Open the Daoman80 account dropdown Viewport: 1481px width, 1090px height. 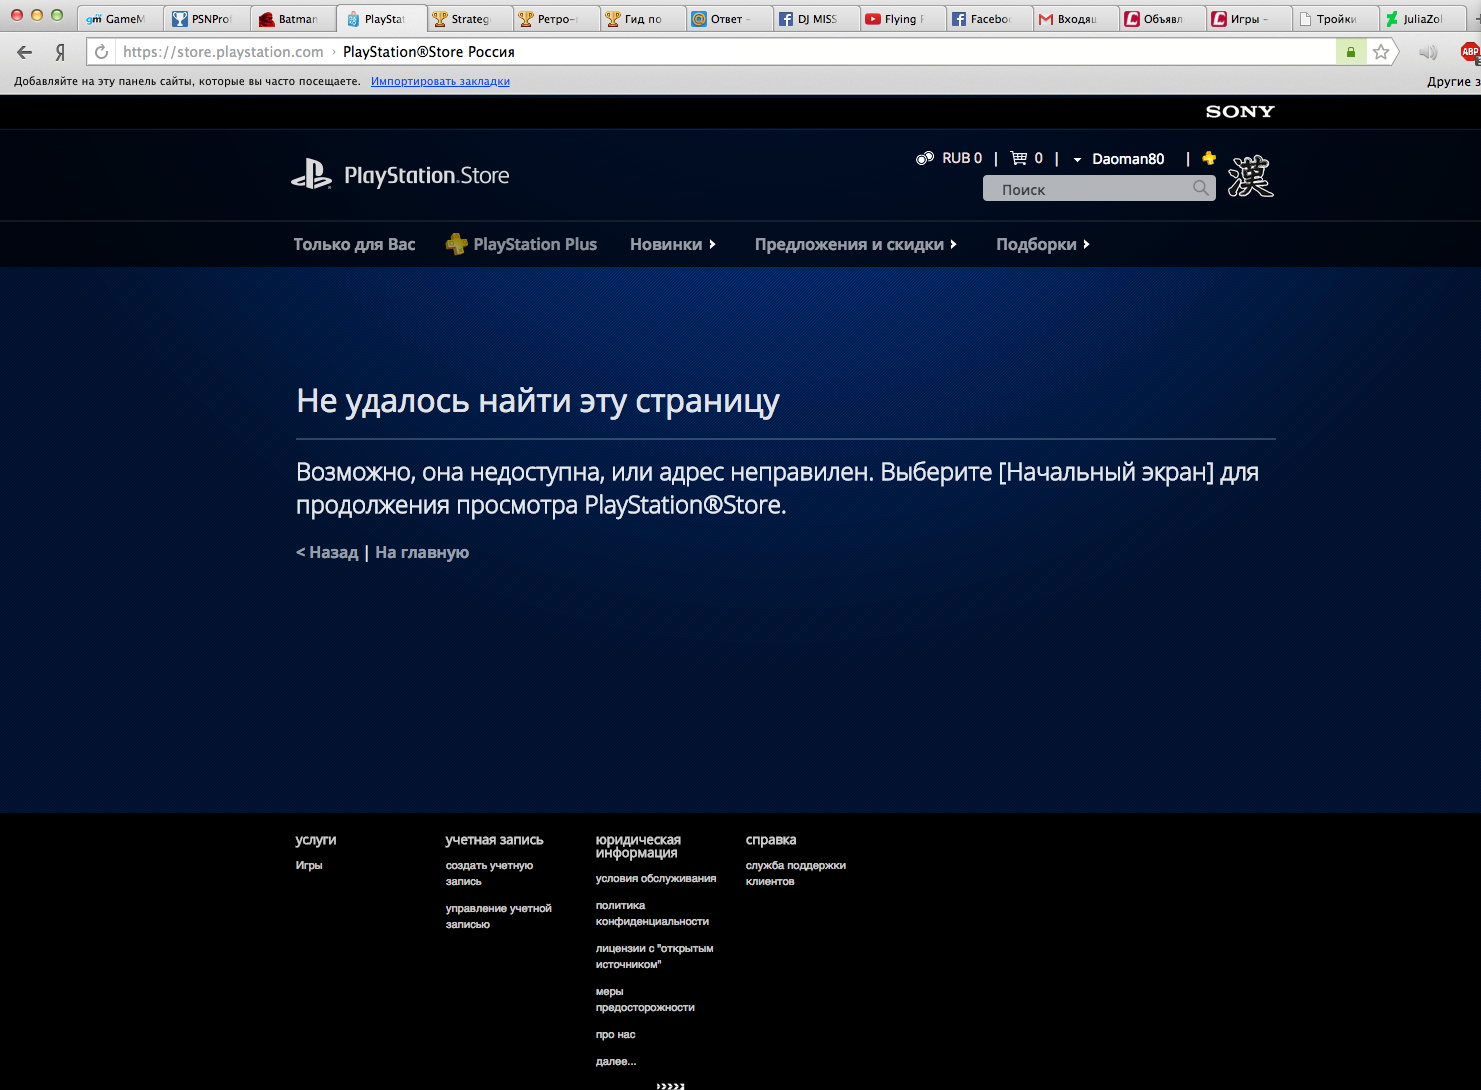[1119, 159]
